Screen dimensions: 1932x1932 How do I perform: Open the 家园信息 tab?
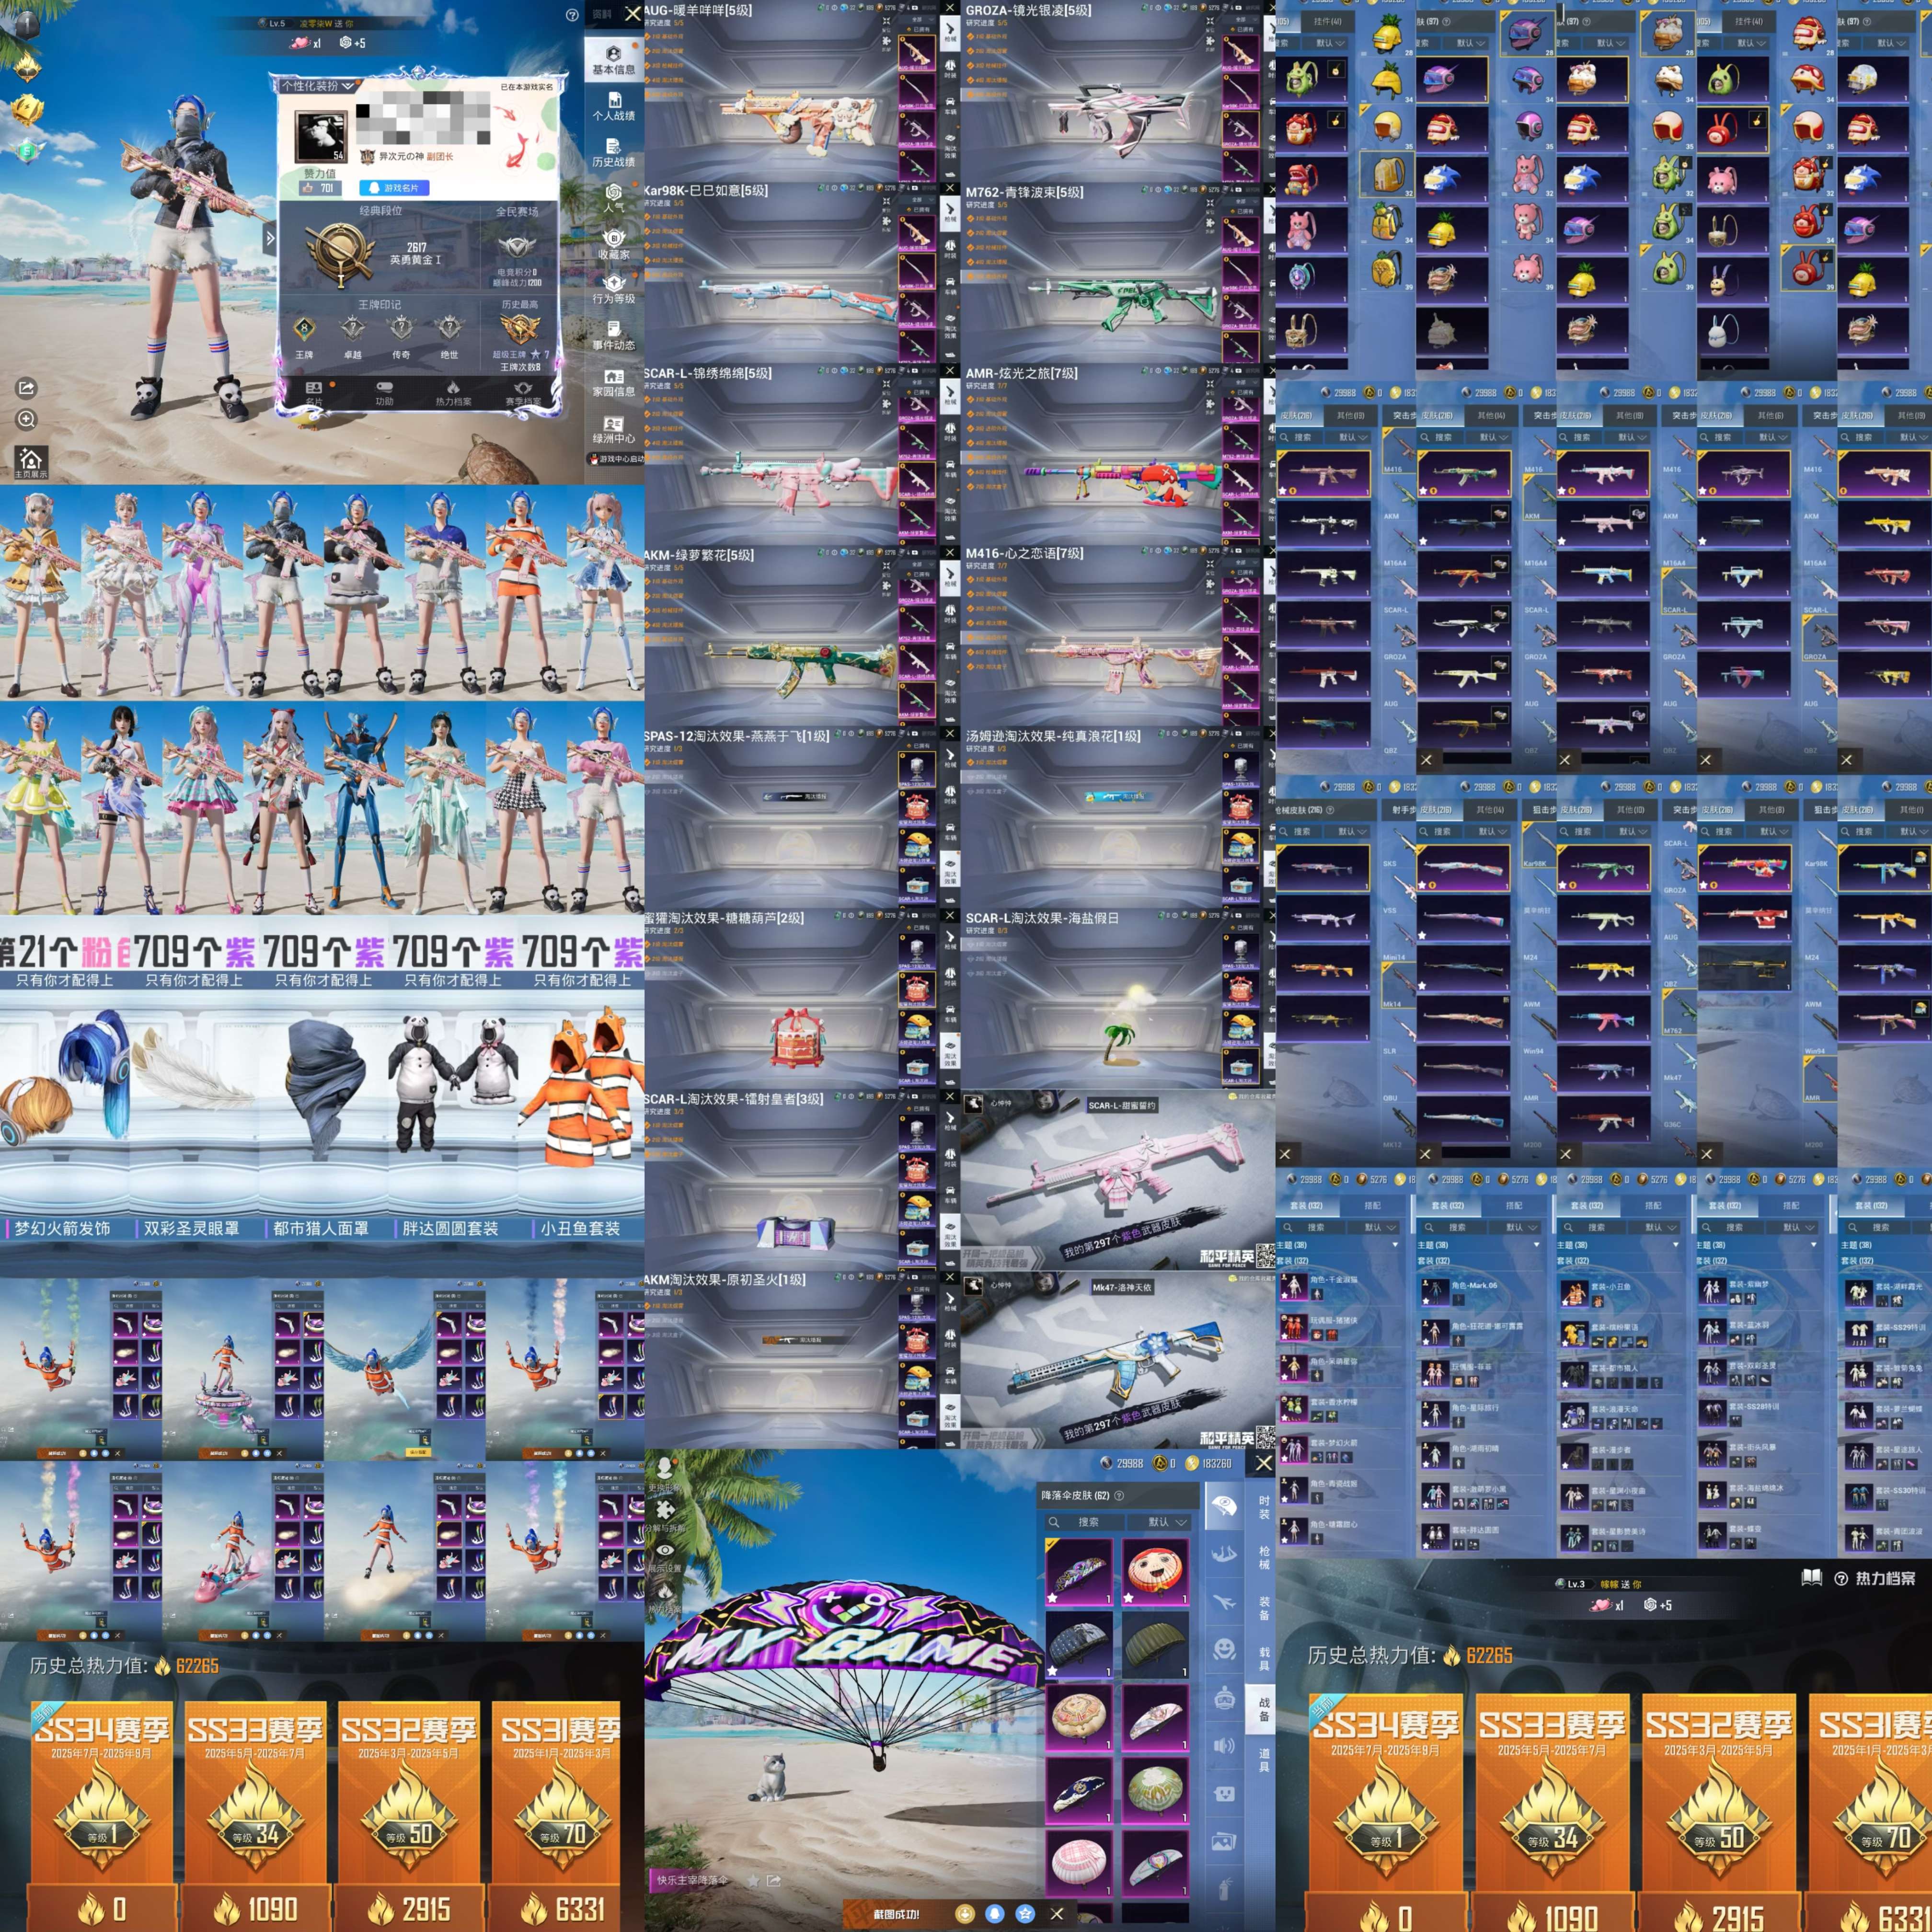614,383
